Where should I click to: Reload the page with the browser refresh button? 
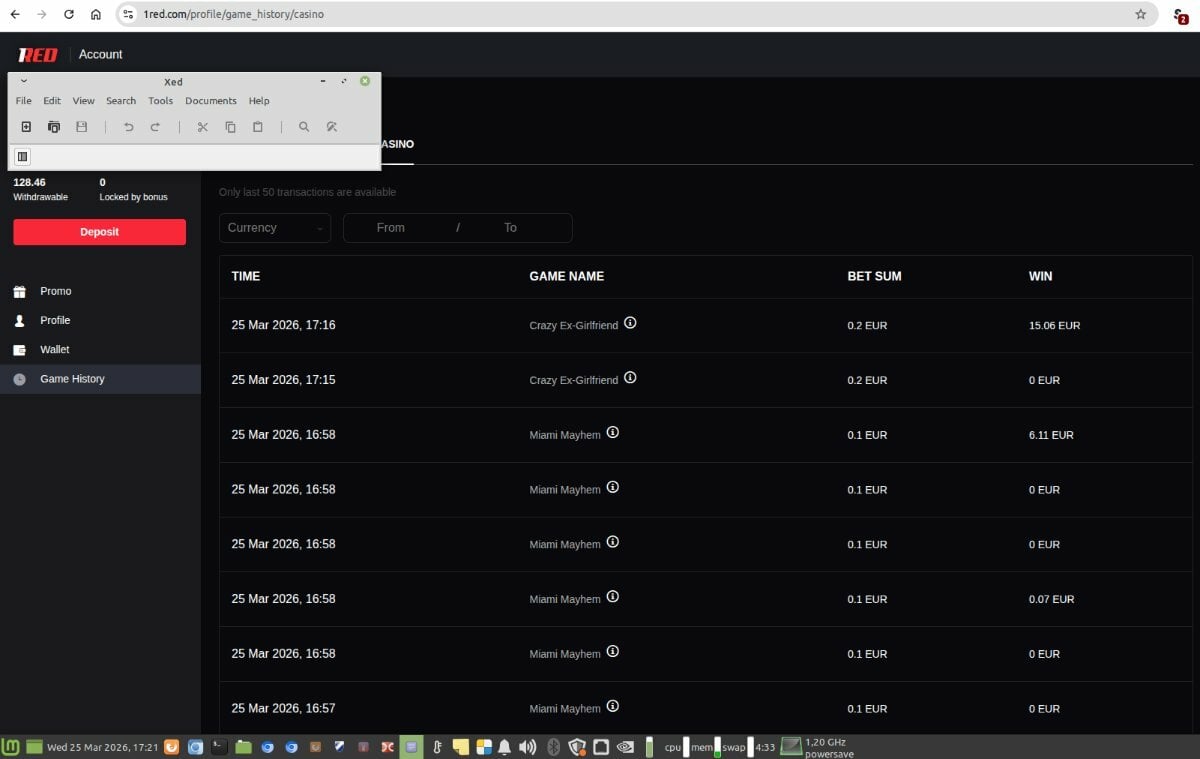click(x=69, y=15)
